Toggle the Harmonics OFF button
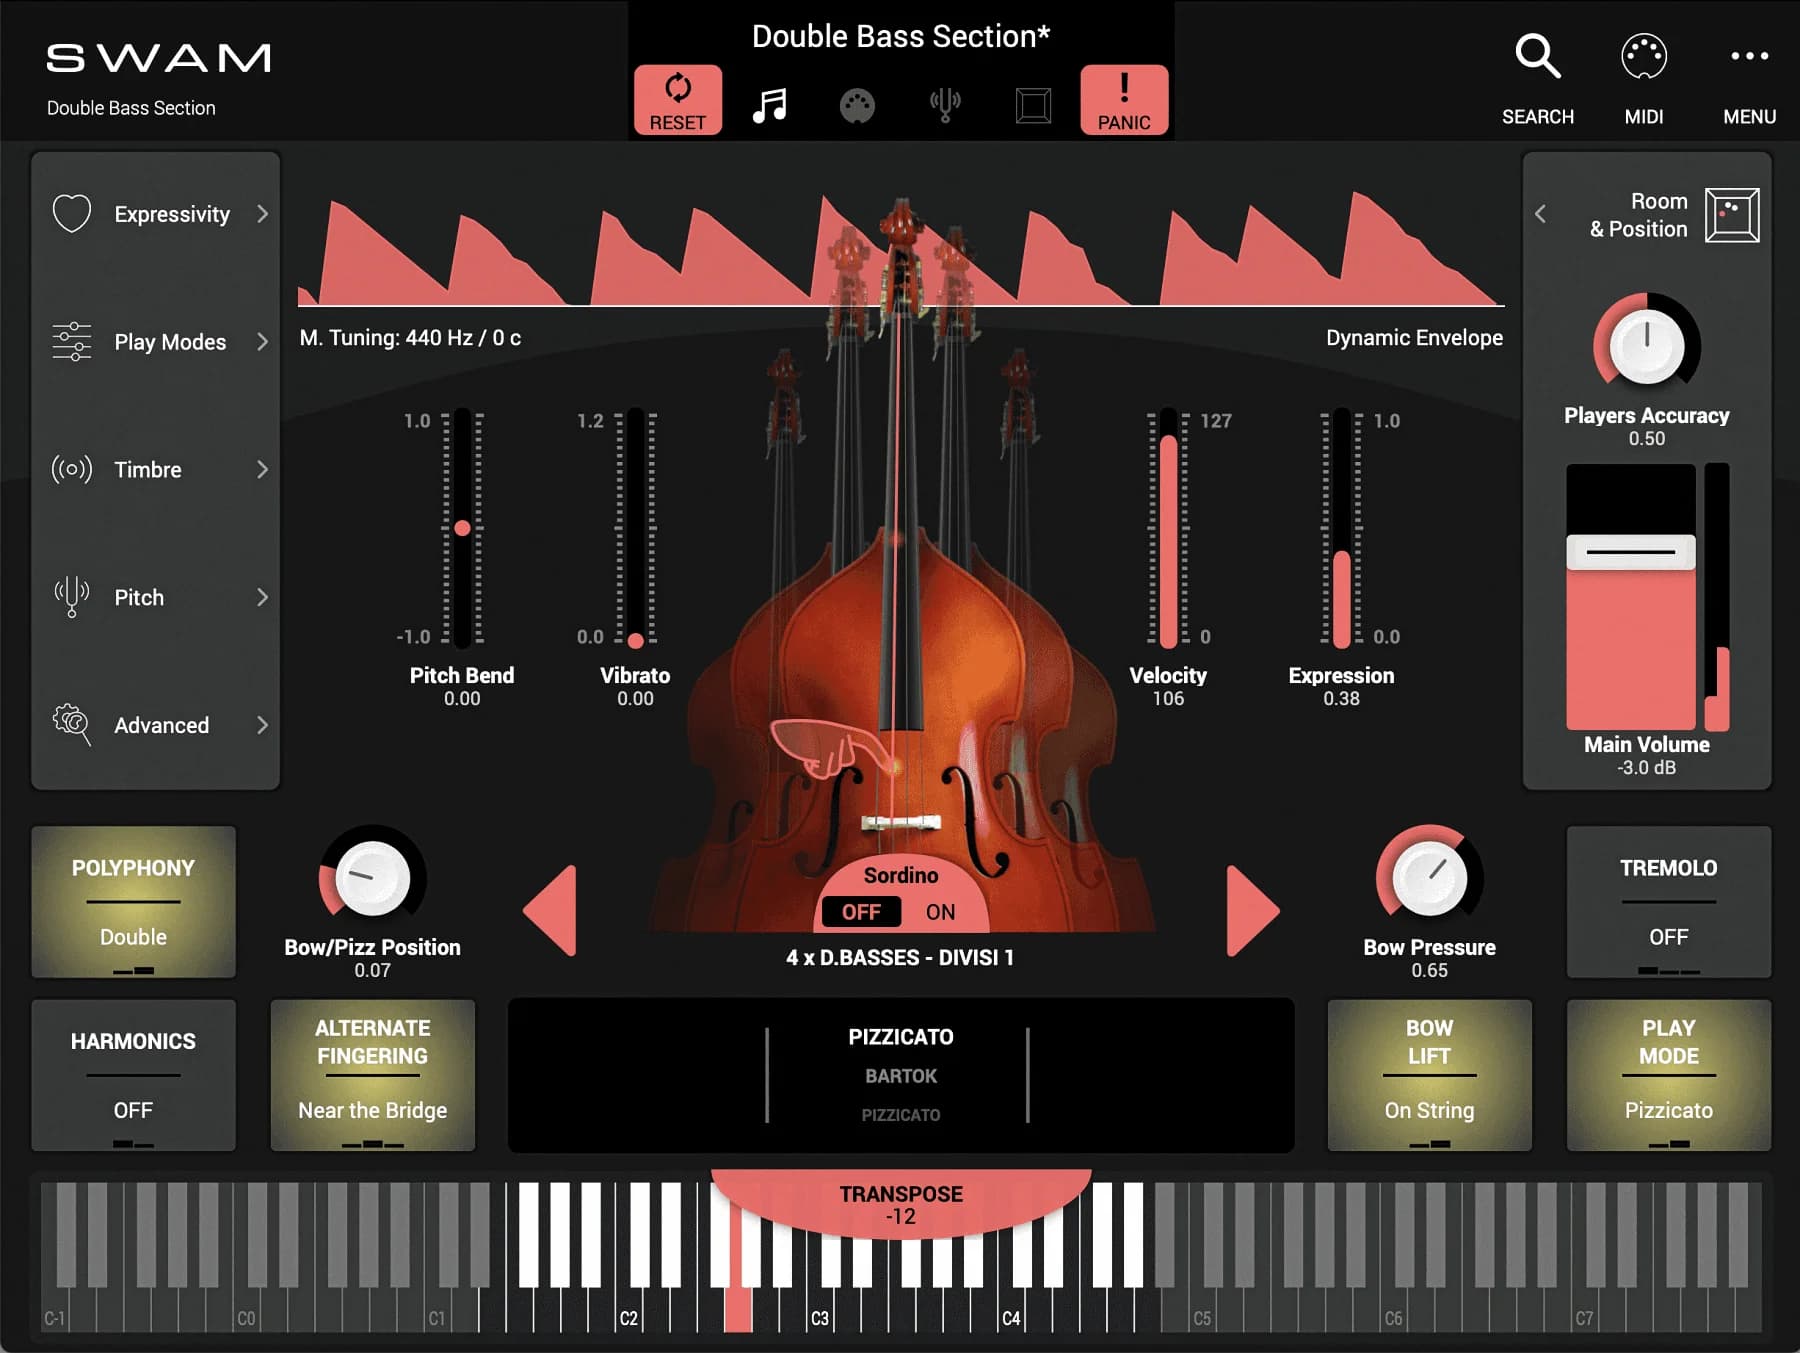1800x1353 pixels. [x=133, y=1075]
